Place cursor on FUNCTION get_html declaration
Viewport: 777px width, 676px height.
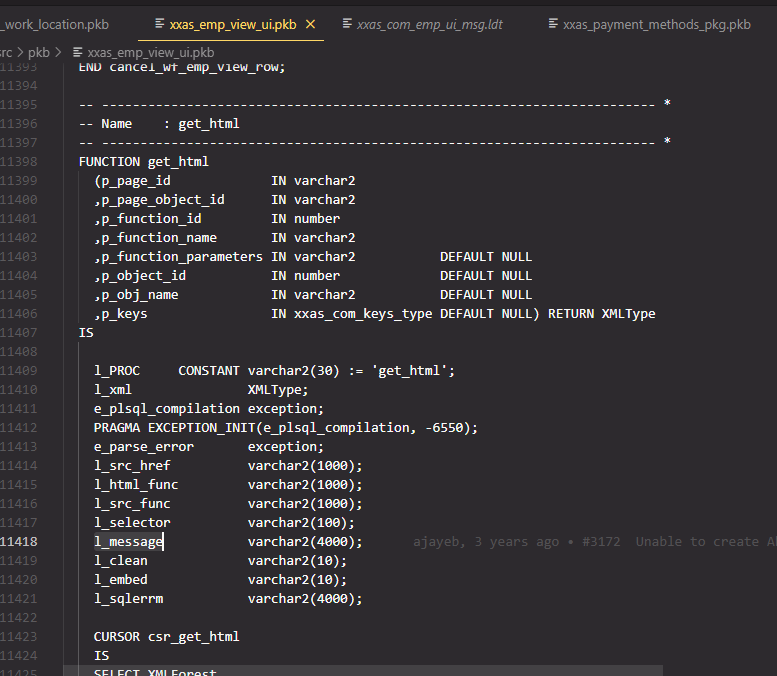click(143, 162)
